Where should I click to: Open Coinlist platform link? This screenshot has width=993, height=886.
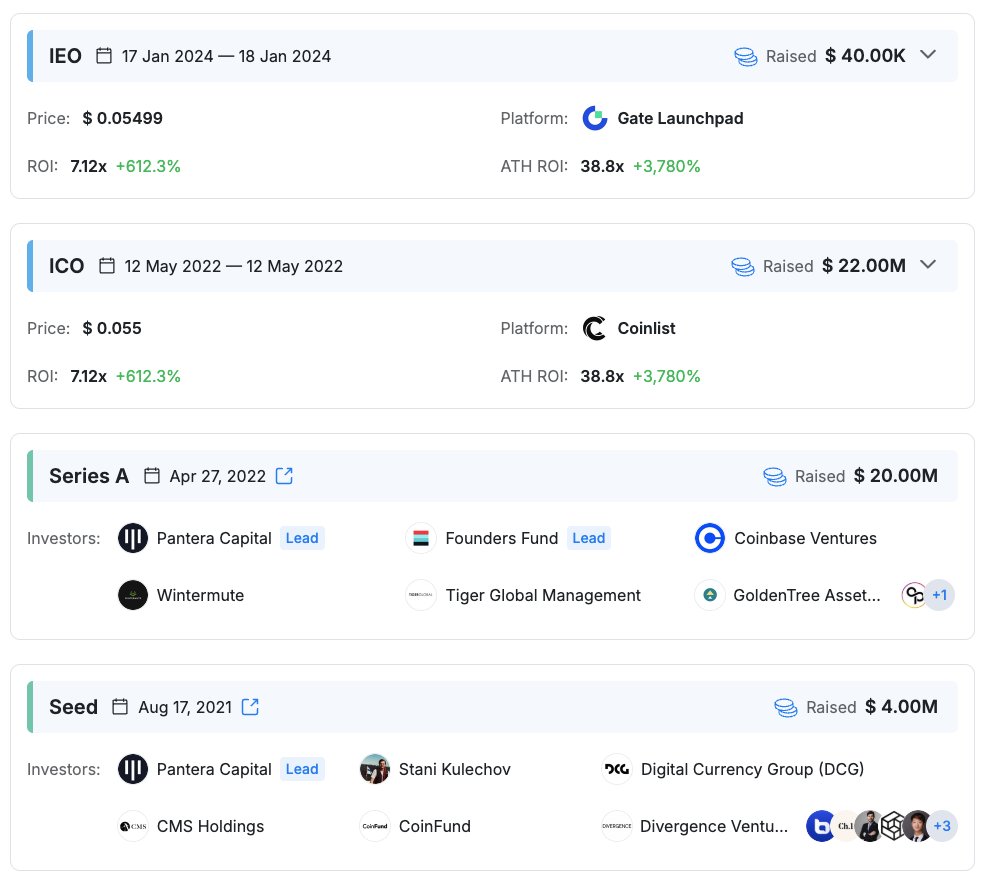click(x=646, y=328)
